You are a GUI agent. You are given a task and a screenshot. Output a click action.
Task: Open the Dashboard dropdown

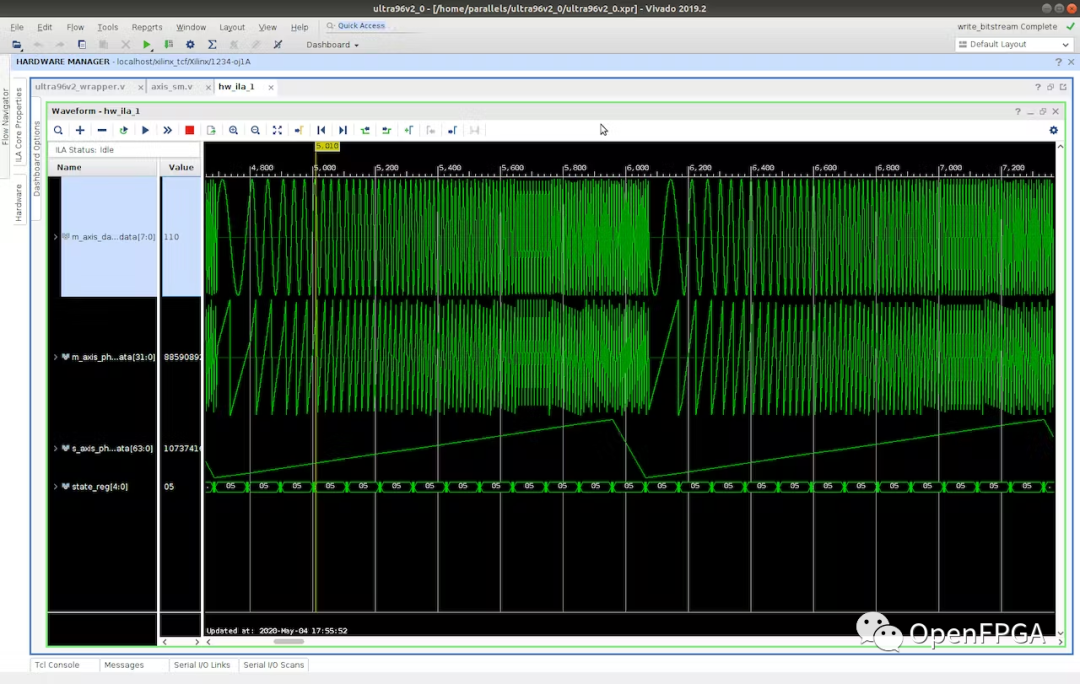[x=332, y=45]
